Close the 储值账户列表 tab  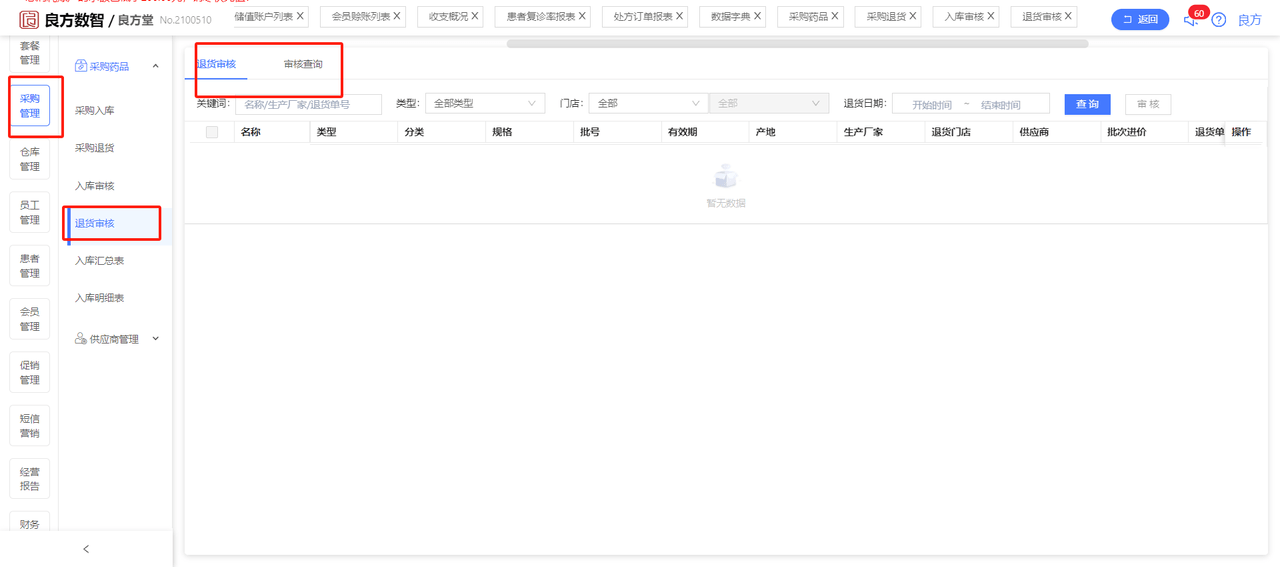click(x=300, y=16)
